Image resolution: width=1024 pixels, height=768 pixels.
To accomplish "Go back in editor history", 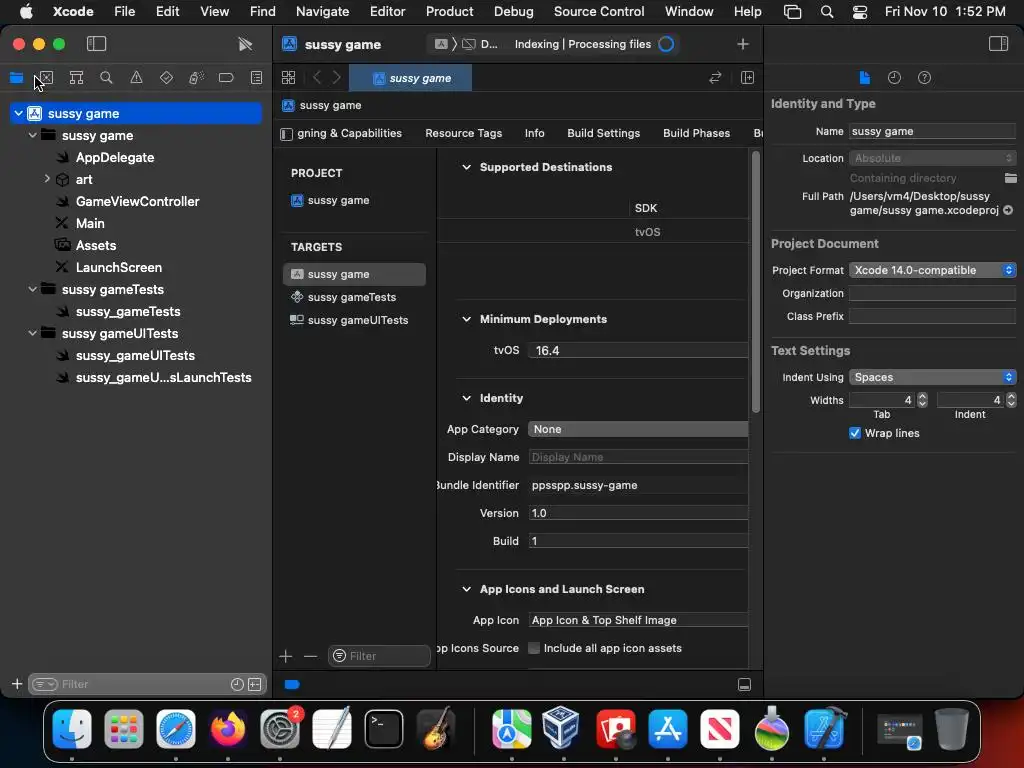I will [x=317, y=78].
